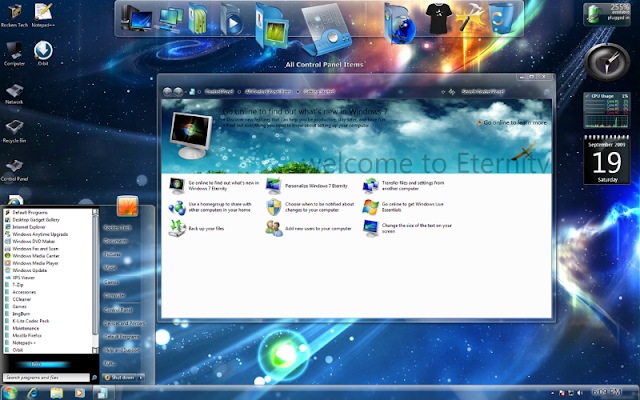This screenshot has width=640, height=400.
Task: Expand the 7-Zip folder
Action: coord(14,285)
